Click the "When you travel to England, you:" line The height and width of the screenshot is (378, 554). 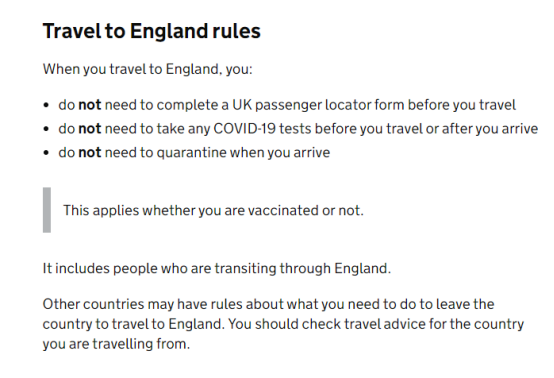(148, 69)
